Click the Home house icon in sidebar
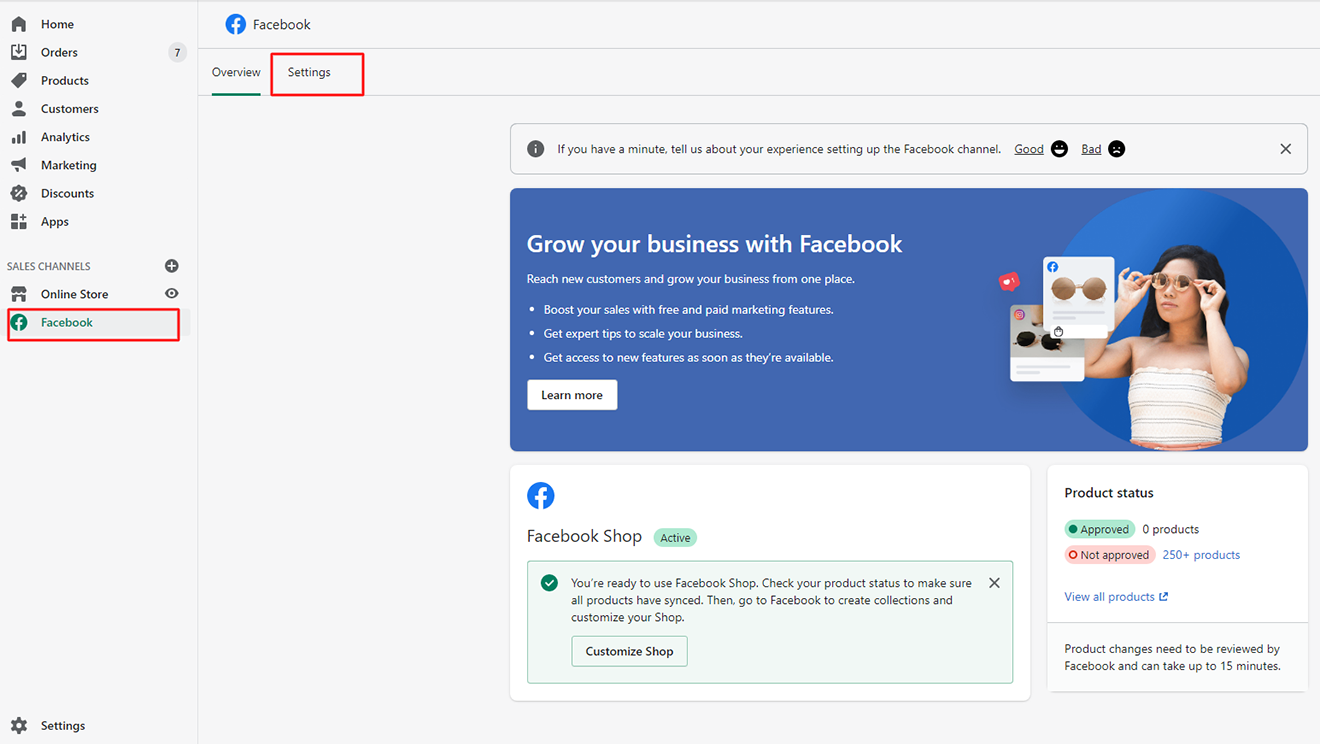The image size is (1320, 744). point(19,24)
